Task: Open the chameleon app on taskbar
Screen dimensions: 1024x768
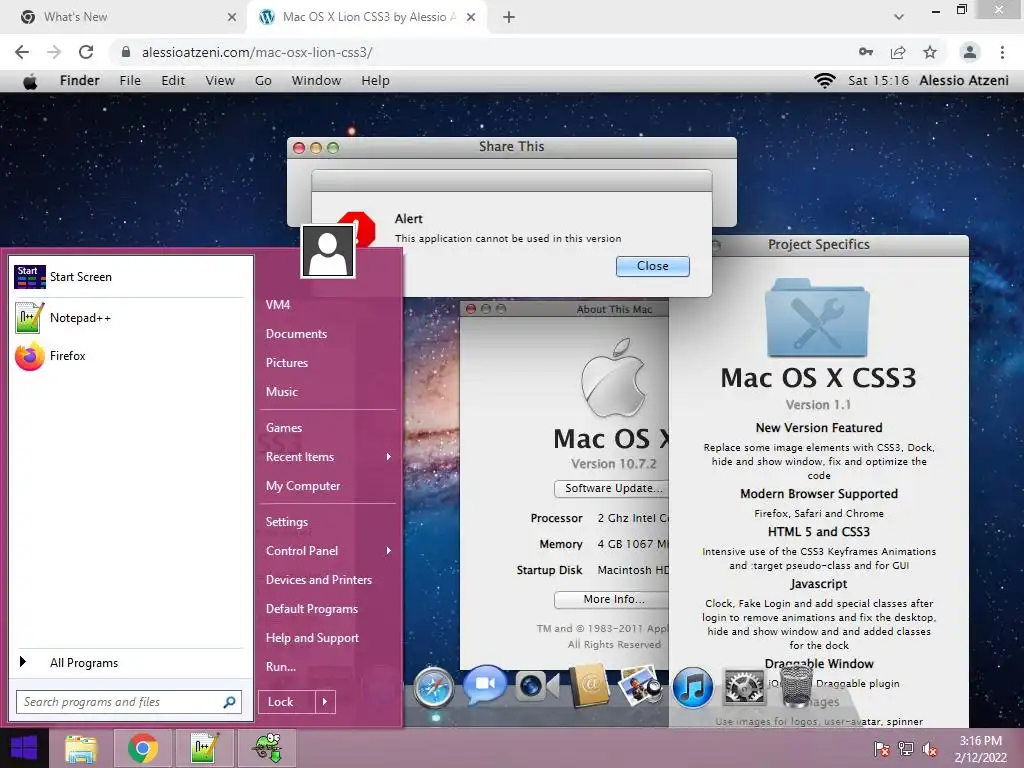Action: click(x=268, y=748)
